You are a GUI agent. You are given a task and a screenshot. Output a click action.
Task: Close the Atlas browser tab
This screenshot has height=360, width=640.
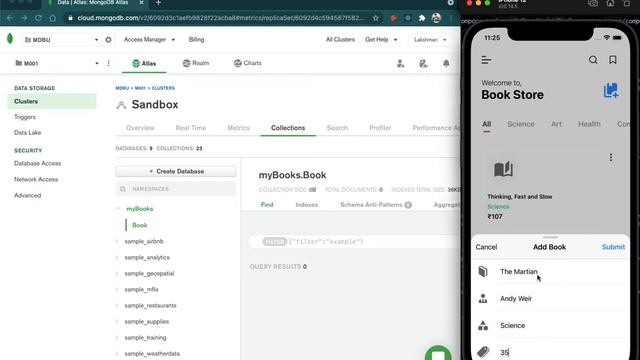pyautogui.click(x=141, y=3)
